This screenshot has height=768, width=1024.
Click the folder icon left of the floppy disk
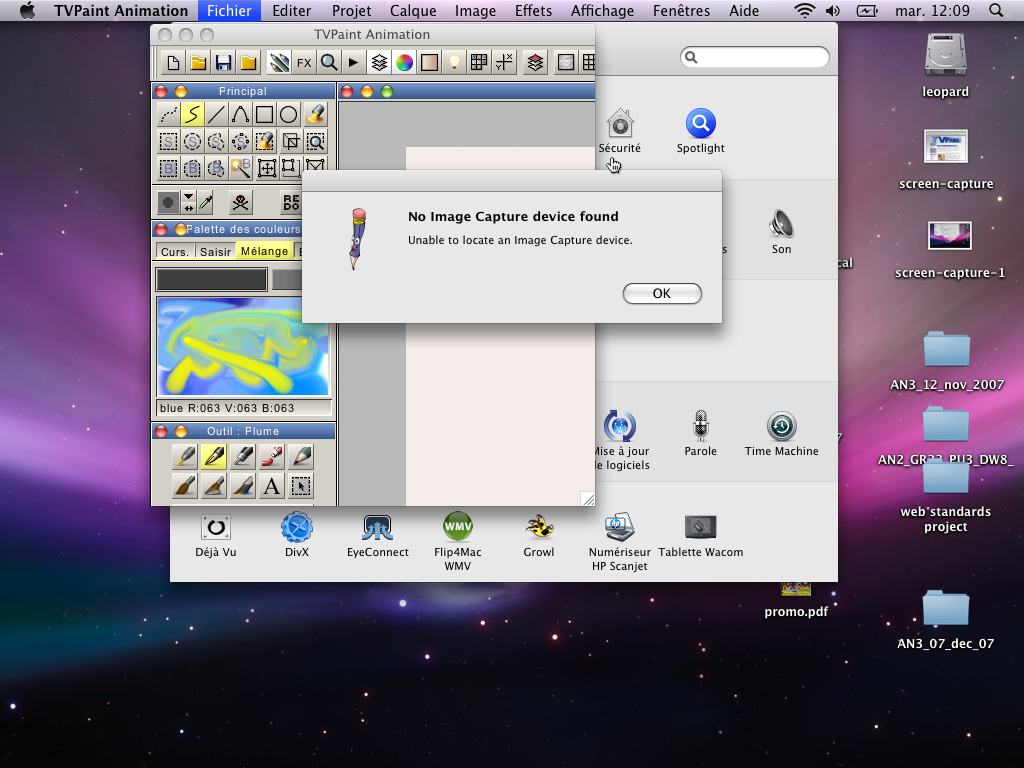pyautogui.click(x=199, y=63)
